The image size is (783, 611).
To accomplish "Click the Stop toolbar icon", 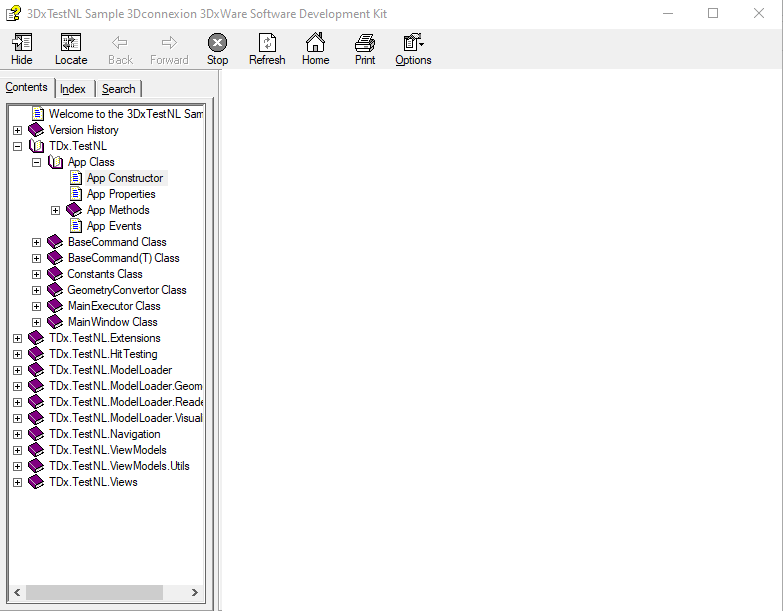I will click(217, 49).
